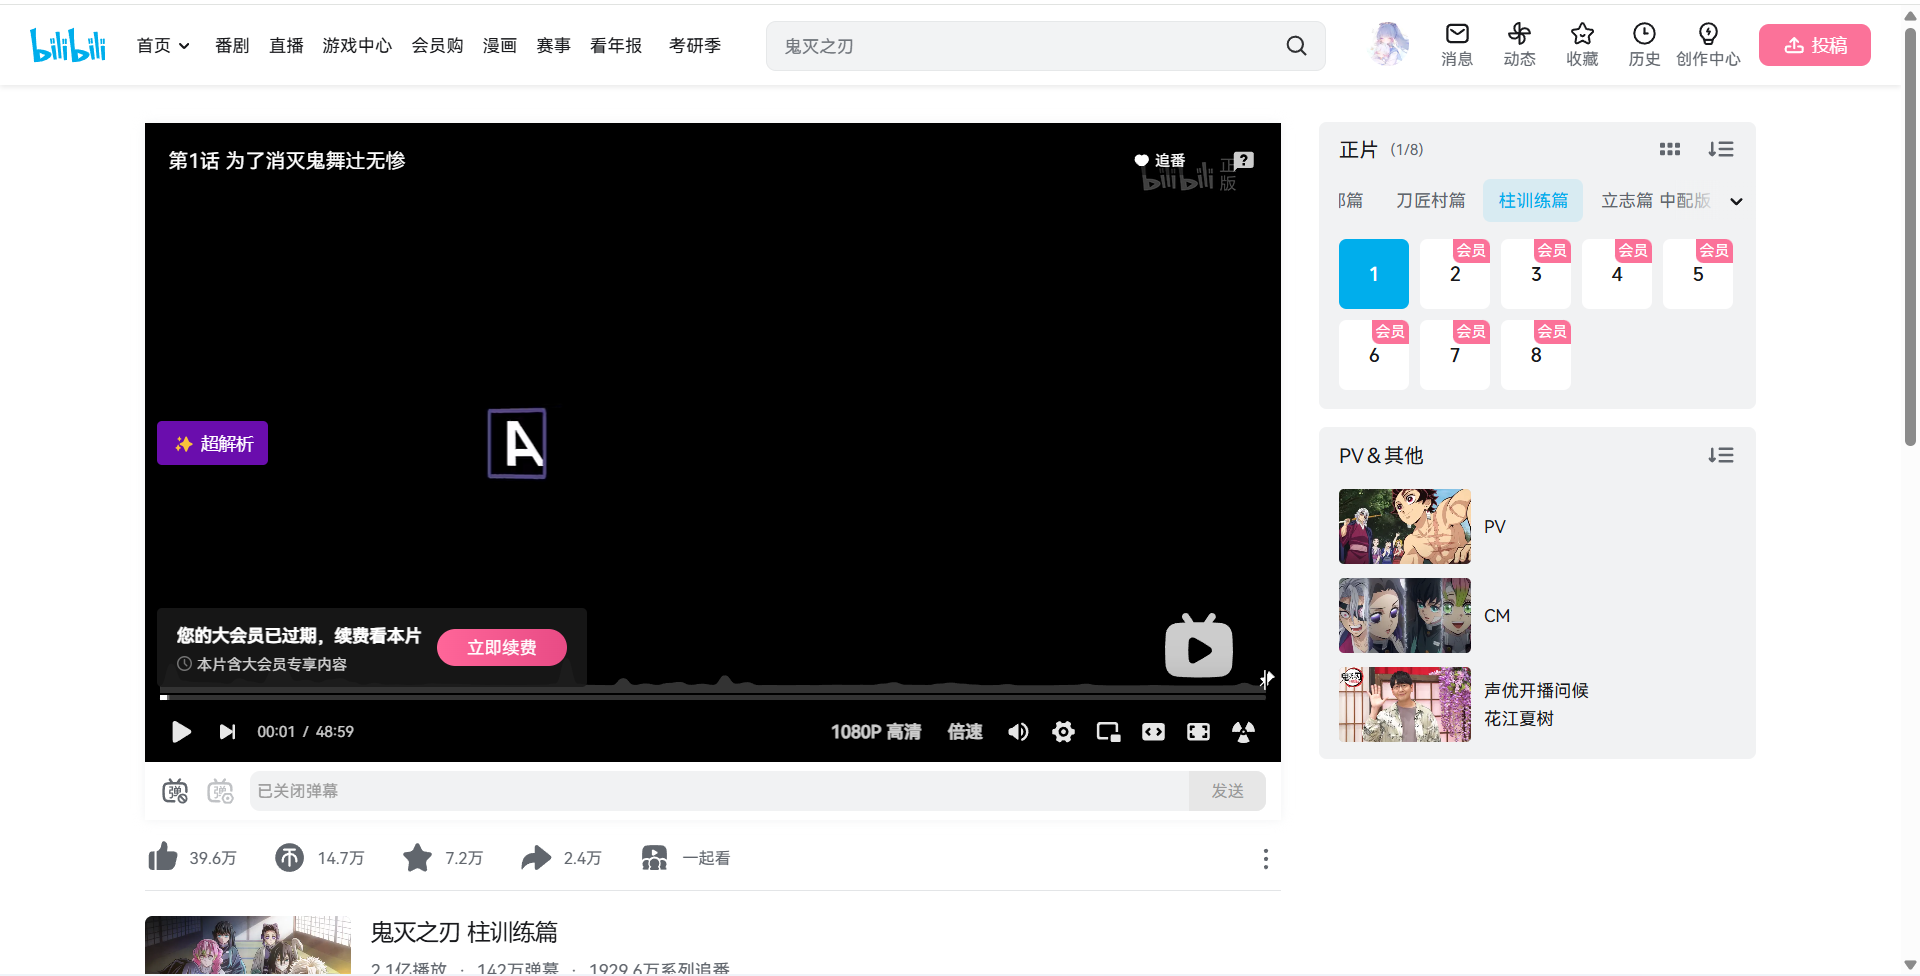Enter web fullscreen mode

(1198, 732)
